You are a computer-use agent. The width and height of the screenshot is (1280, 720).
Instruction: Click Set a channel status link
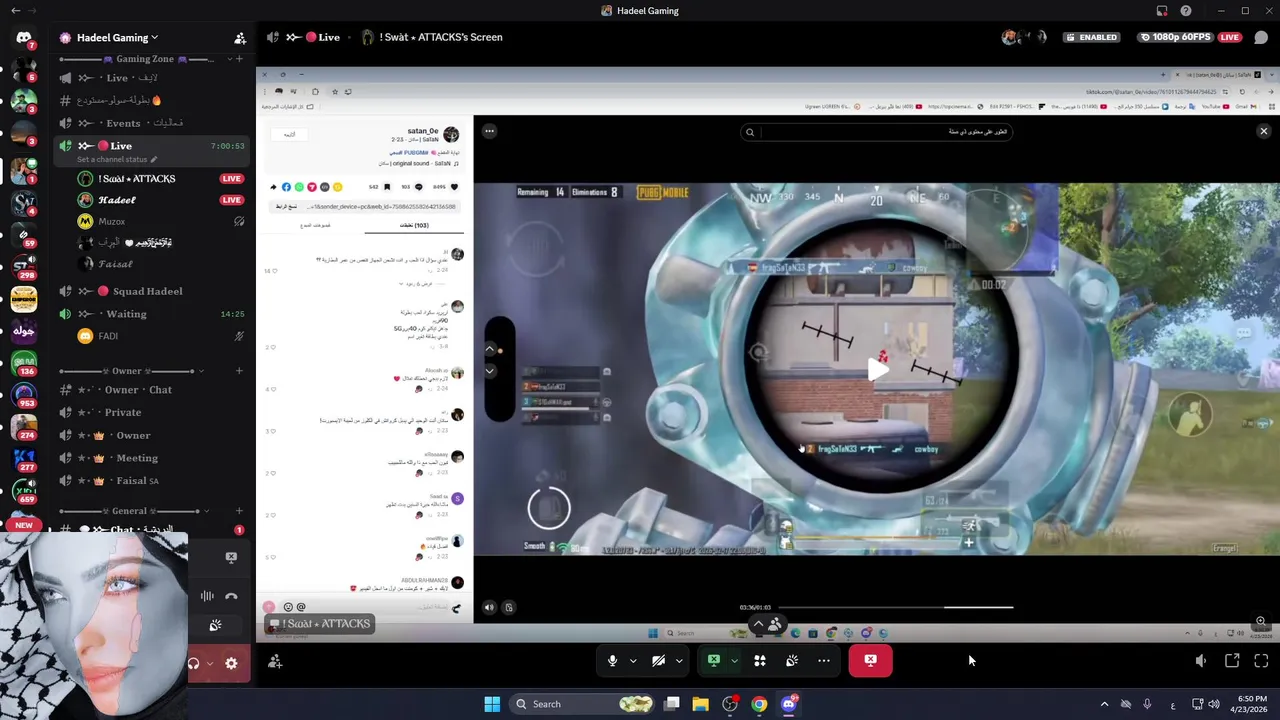[117, 160]
